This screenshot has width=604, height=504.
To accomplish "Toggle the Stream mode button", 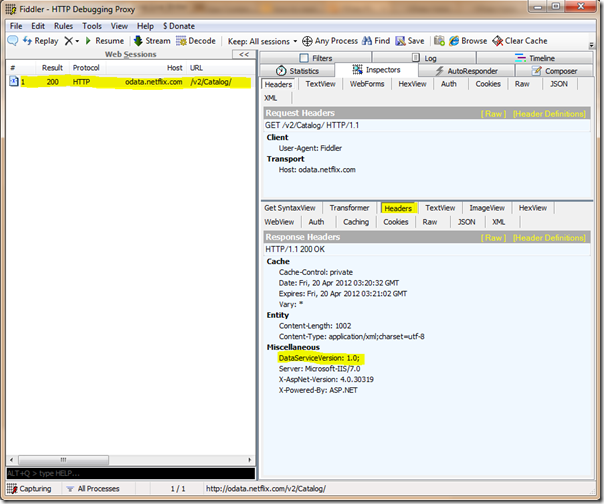I will click(152, 41).
